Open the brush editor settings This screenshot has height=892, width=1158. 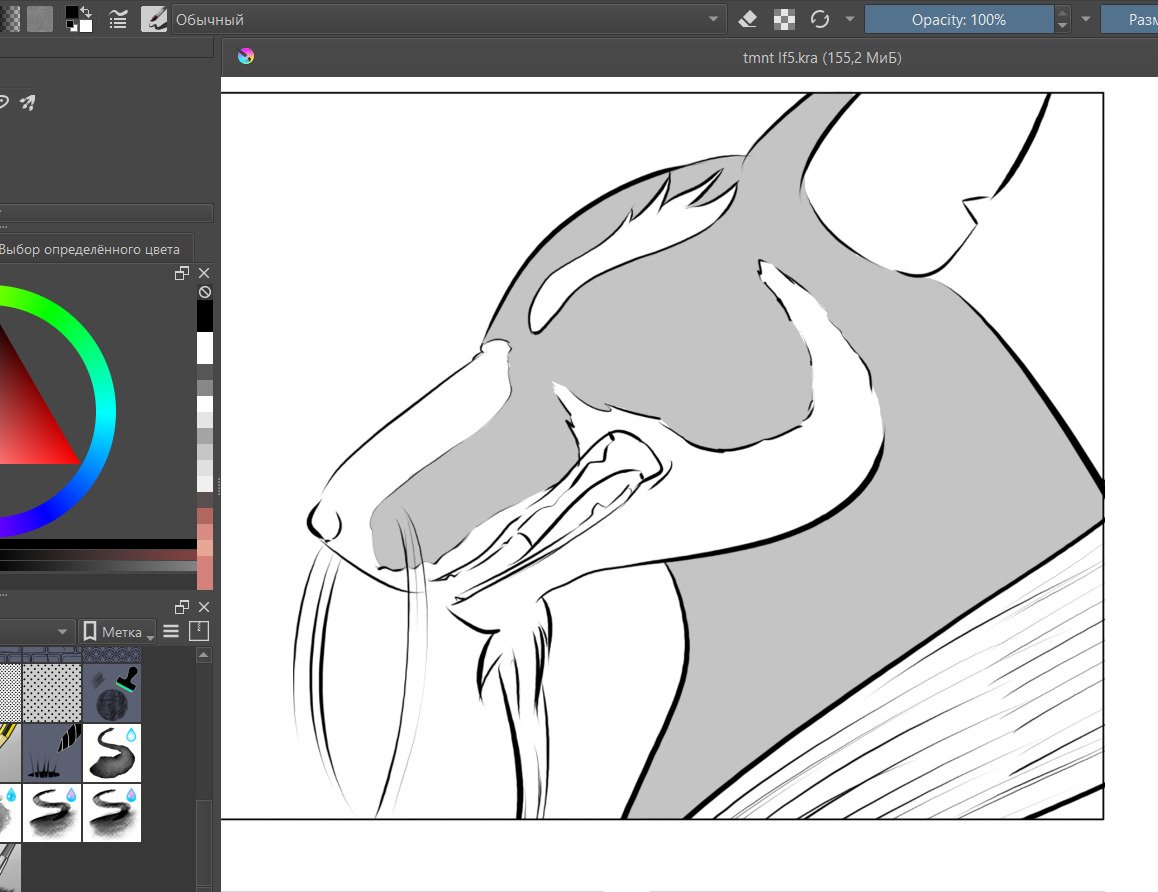(x=117, y=19)
